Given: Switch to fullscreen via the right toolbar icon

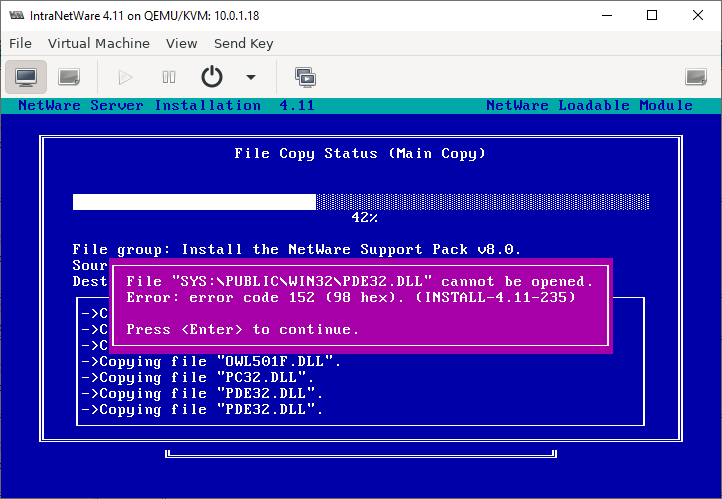Looking at the screenshot, I should click(695, 77).
